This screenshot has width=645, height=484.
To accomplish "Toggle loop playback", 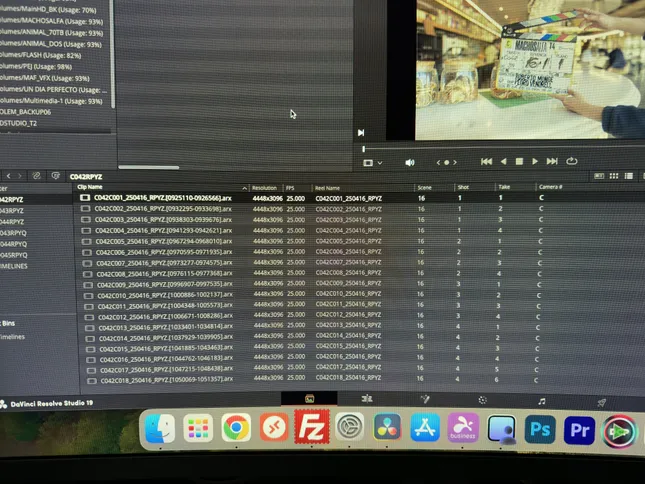I will [572, 161].
